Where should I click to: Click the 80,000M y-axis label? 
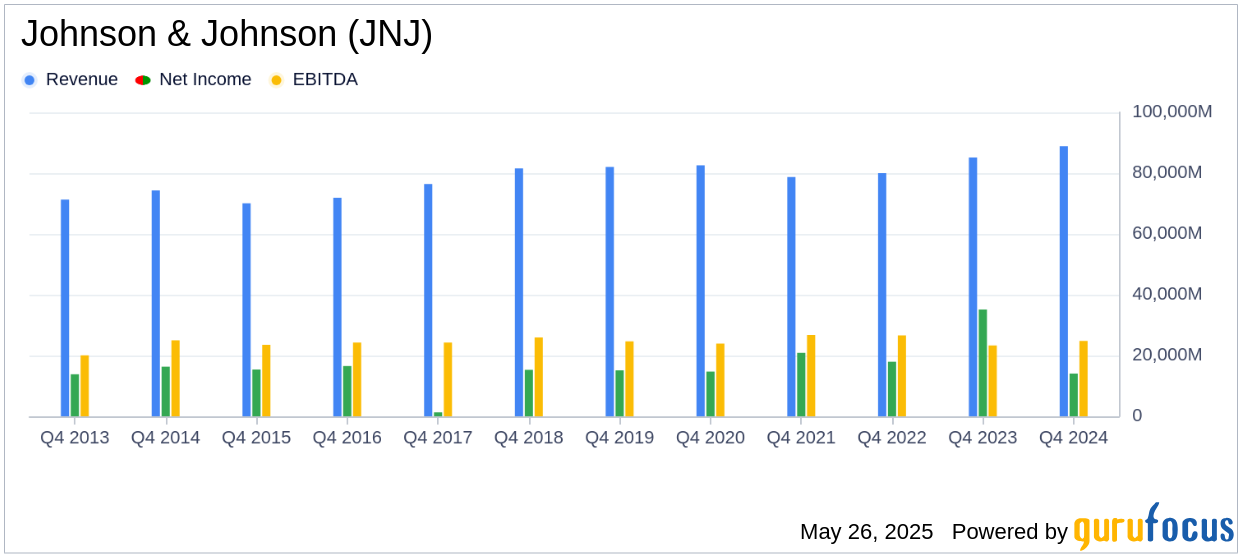click(1167, 173)
